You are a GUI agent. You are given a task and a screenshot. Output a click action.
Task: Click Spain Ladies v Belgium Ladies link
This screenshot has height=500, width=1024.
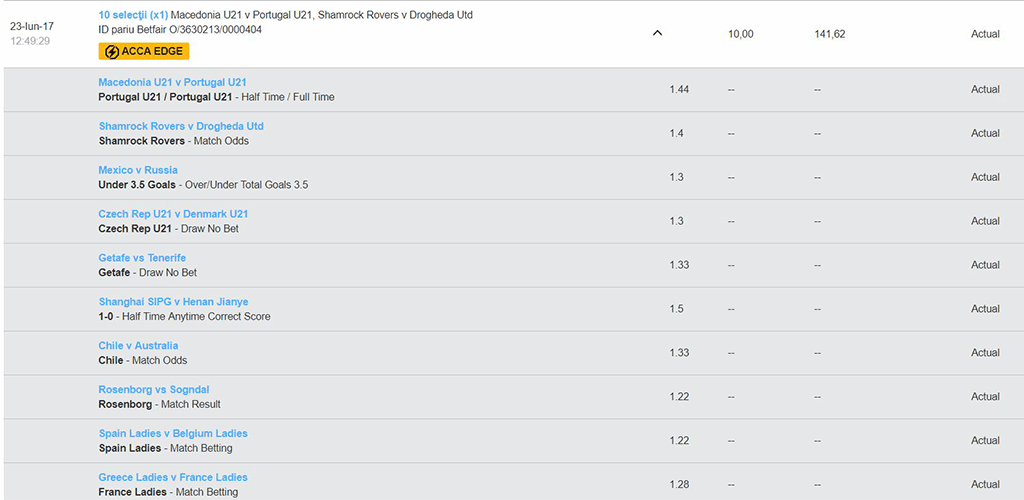pos(173,433)
